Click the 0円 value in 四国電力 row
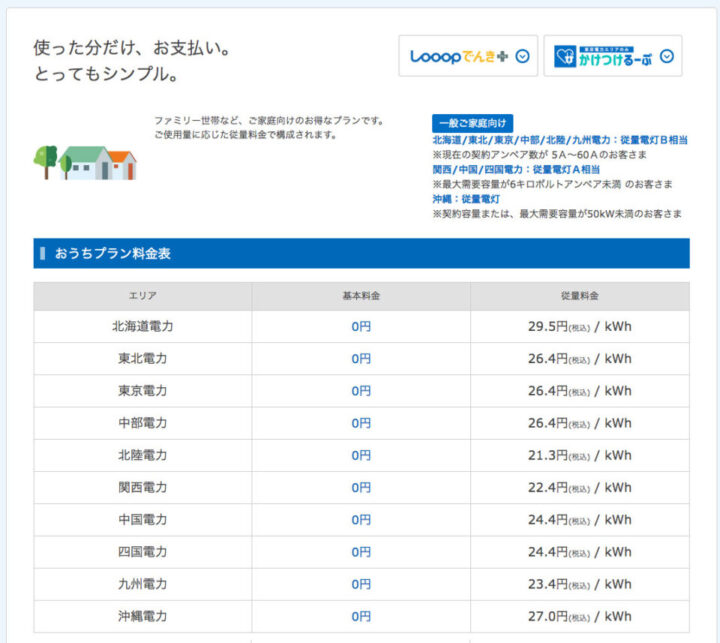 [x=361, y=552]
